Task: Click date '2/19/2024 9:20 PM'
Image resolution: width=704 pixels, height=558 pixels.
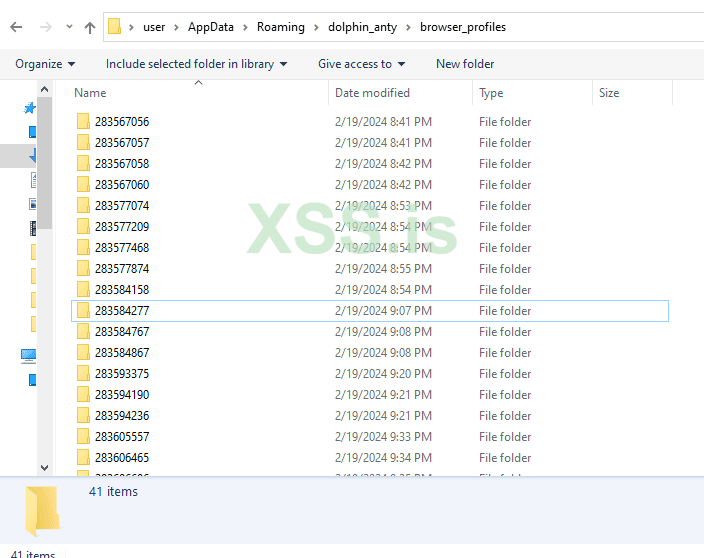Action: (x=383, y=373)
